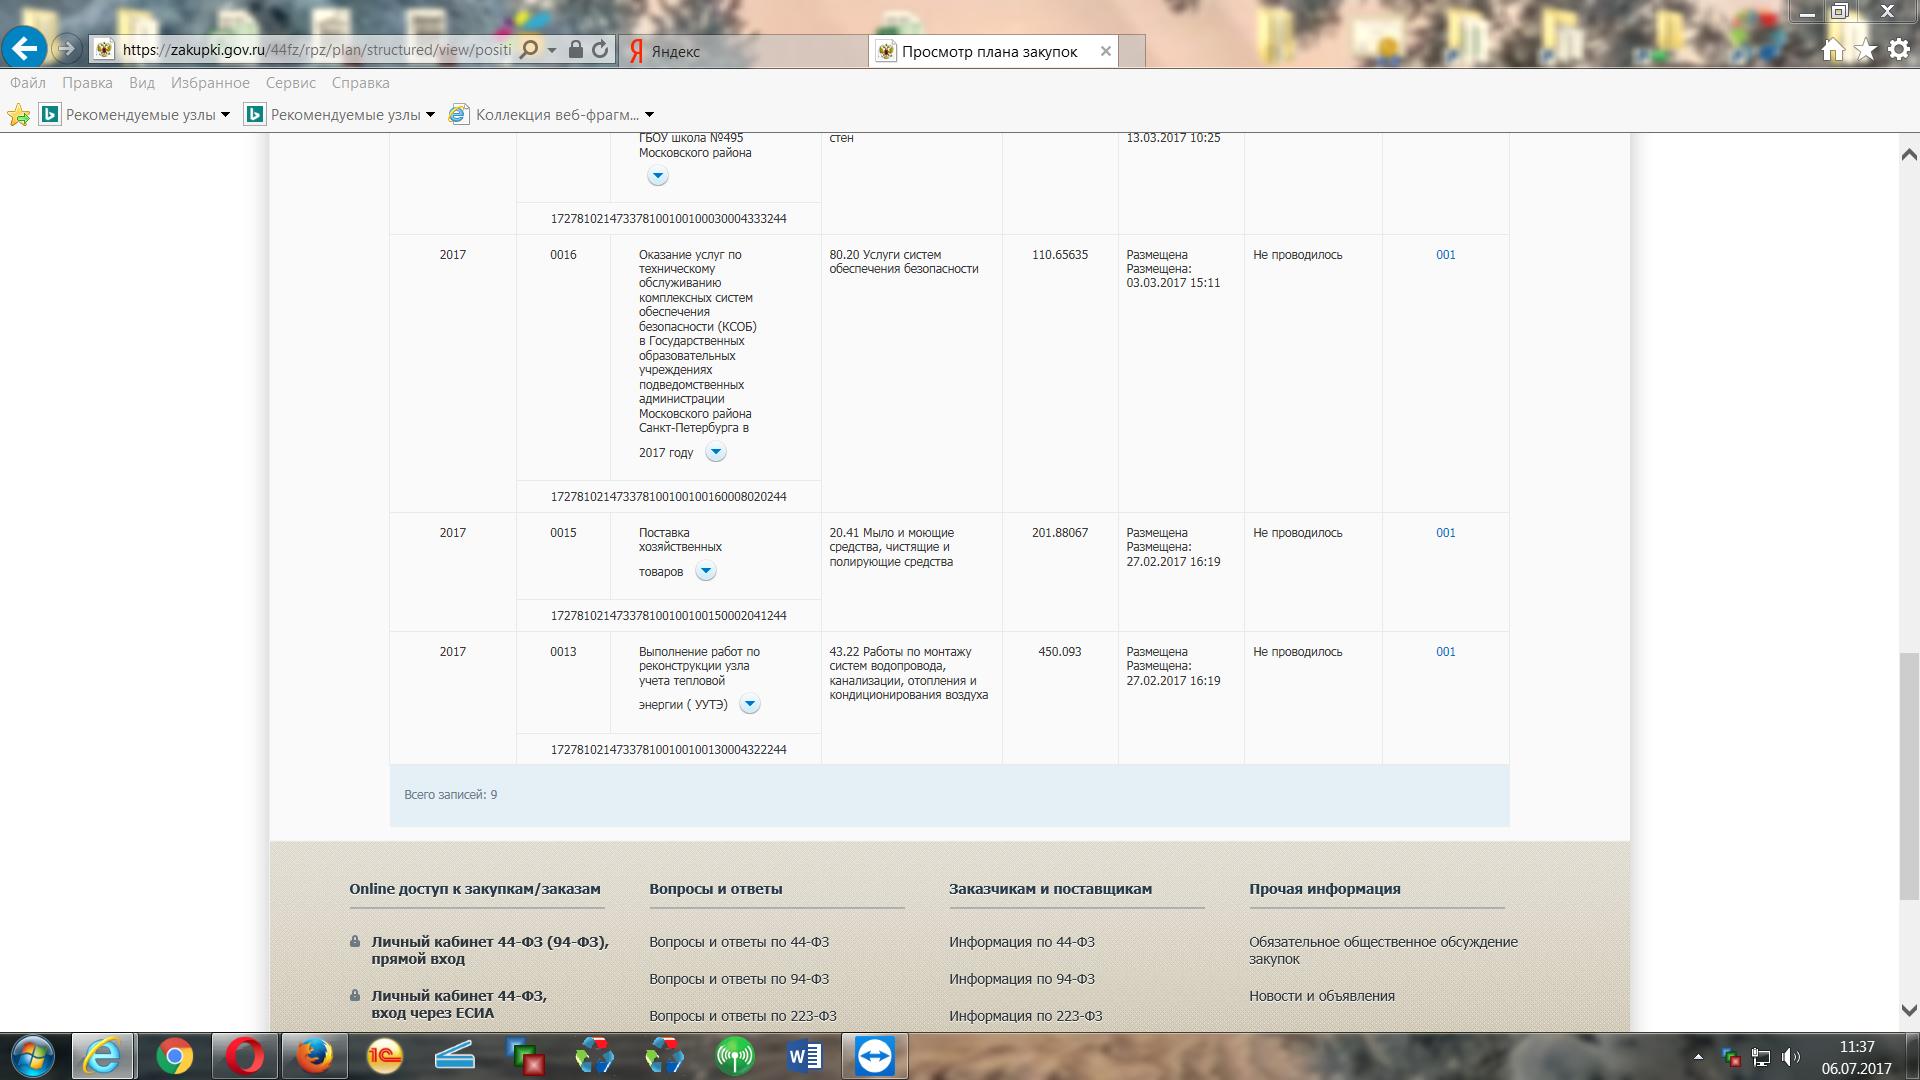Click the search magnifier in address bar
The image size is (1920, 1080).
pyautogui.click(x=530, y=50)
